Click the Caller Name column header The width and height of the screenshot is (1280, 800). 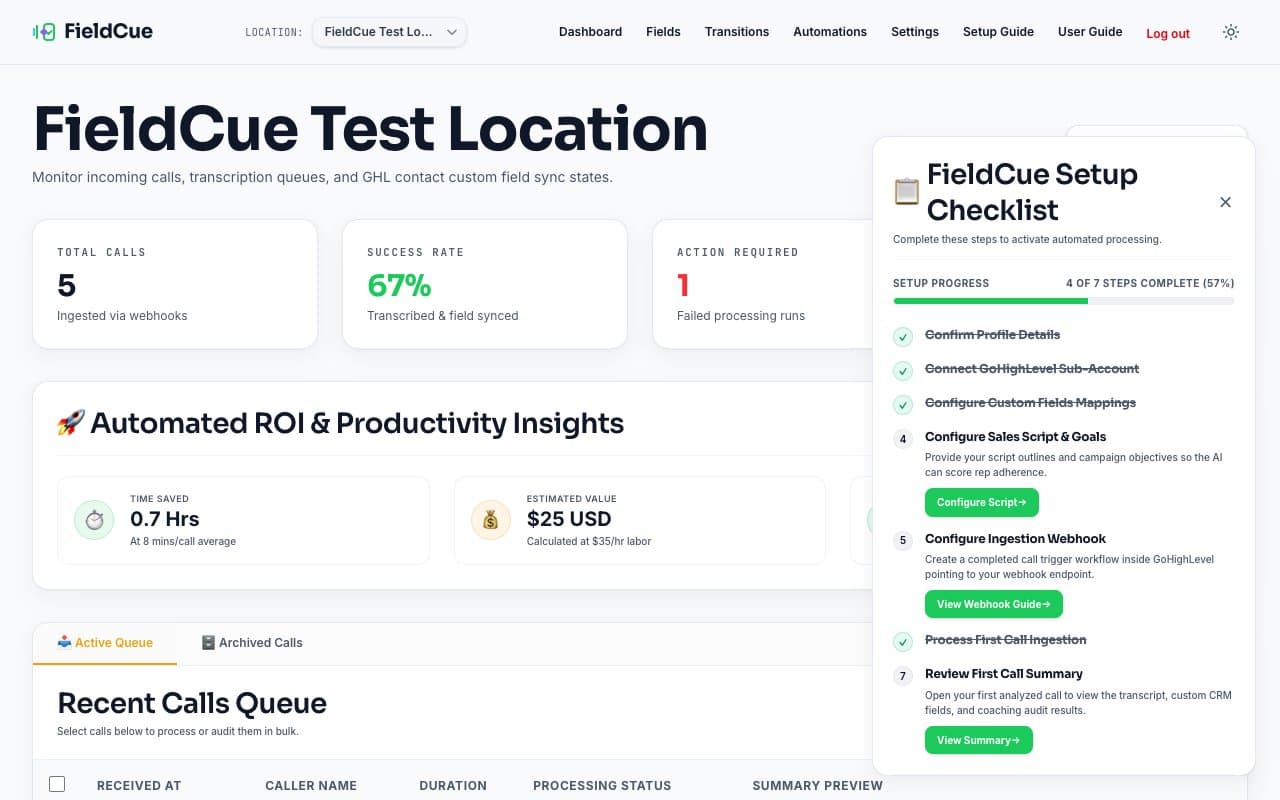click(x=311, y=785)
